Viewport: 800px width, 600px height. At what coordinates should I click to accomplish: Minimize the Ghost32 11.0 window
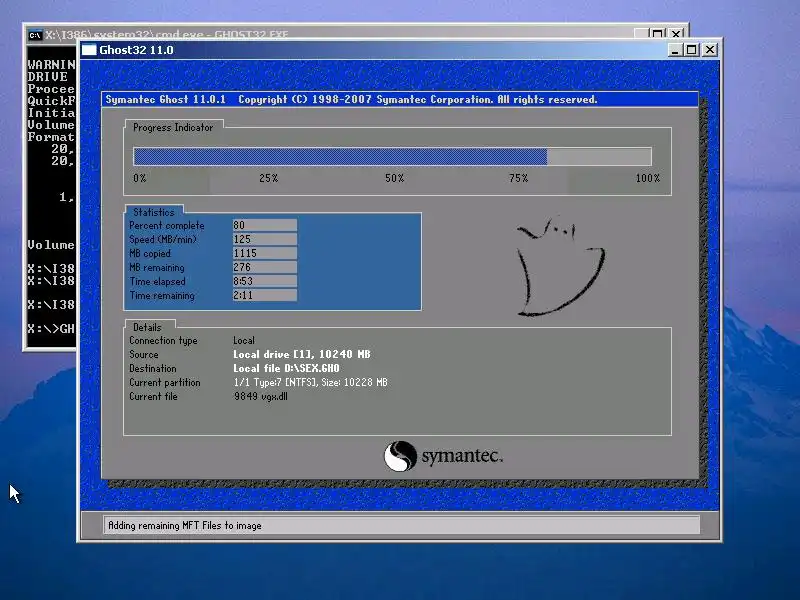(674, 50)
